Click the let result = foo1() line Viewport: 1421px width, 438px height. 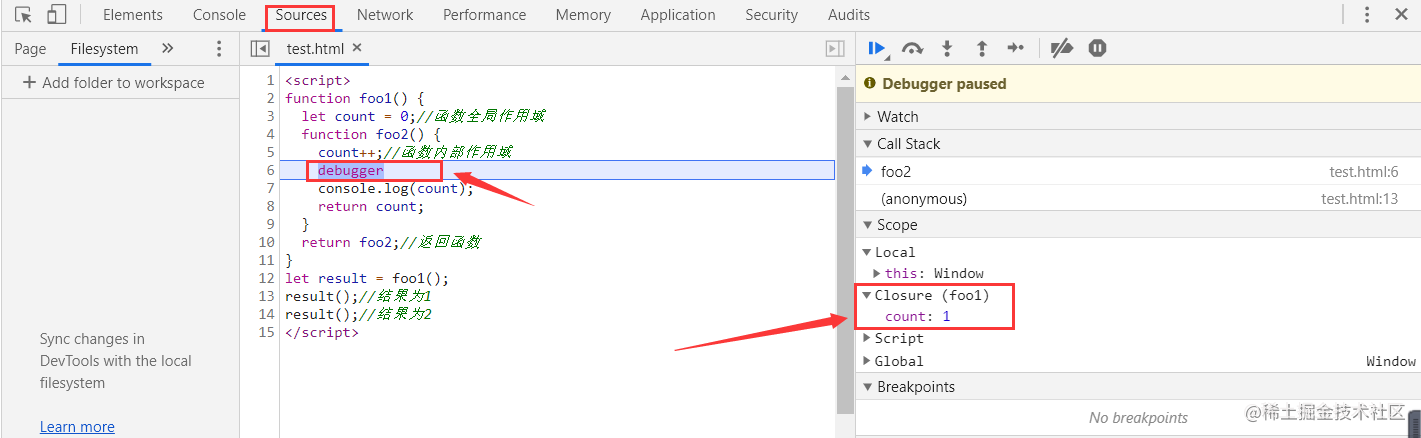[x=367, y=278]
